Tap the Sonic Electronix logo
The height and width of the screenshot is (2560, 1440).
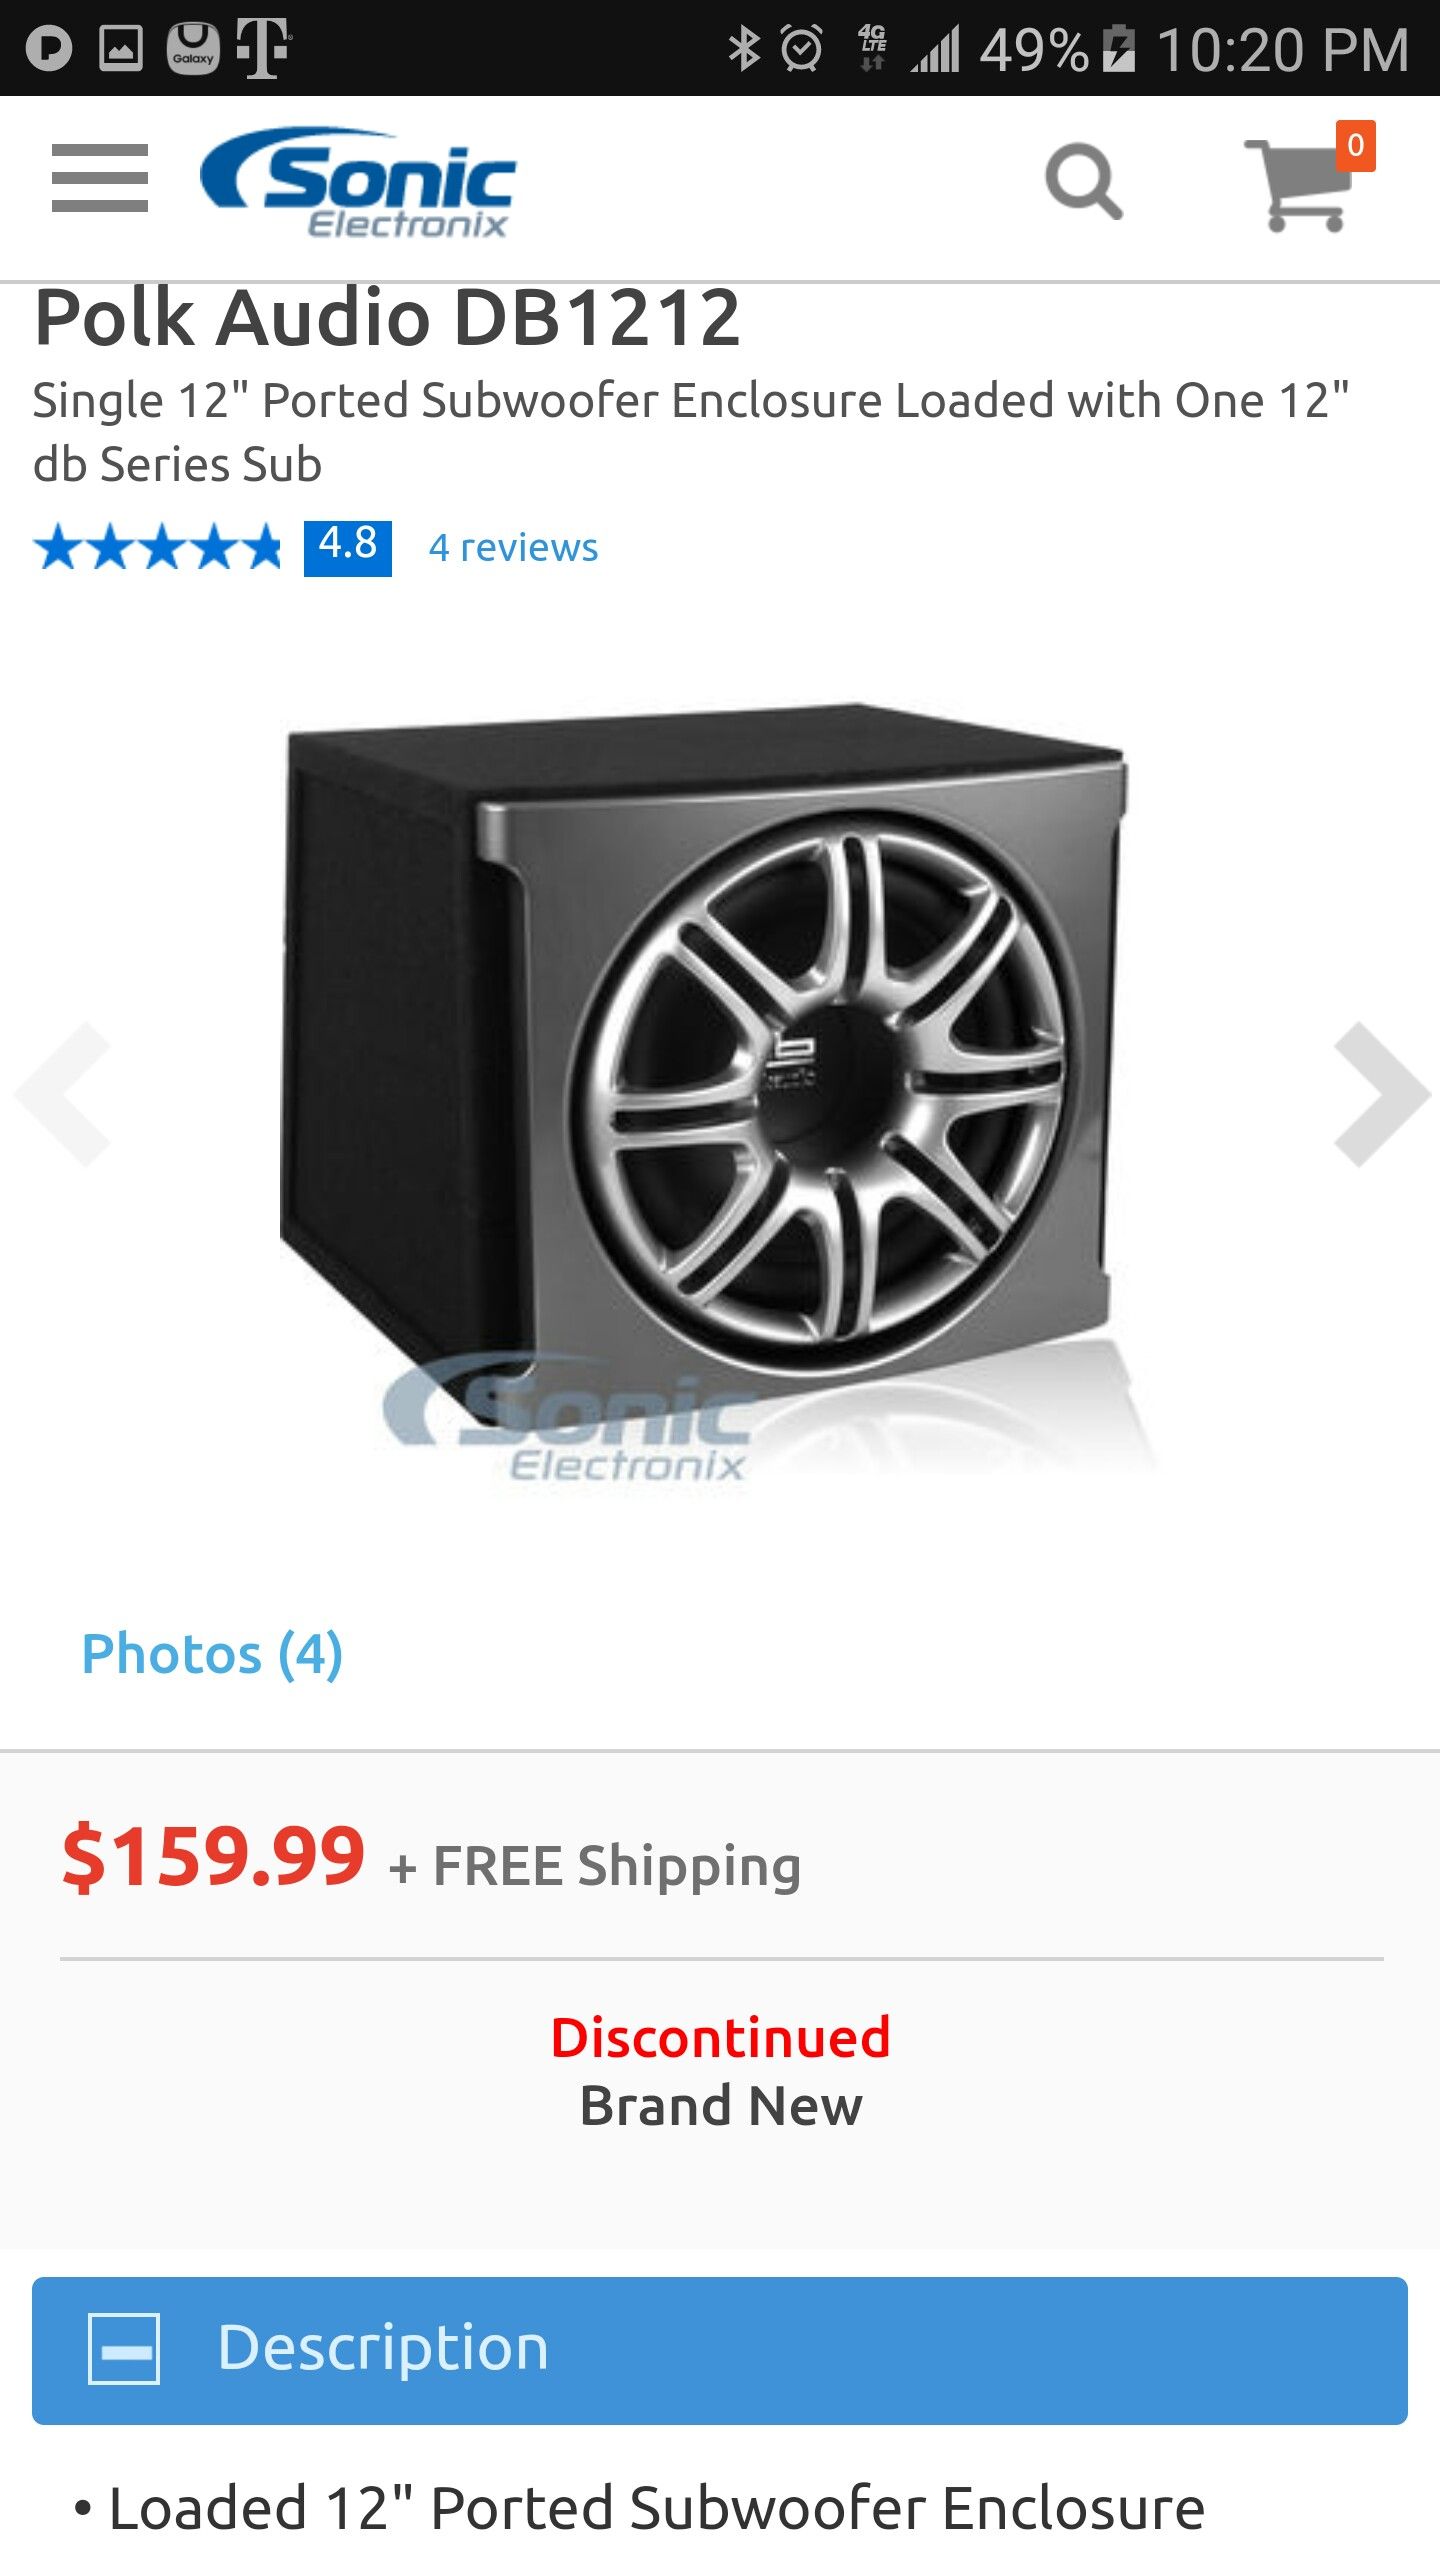(358, 182)
